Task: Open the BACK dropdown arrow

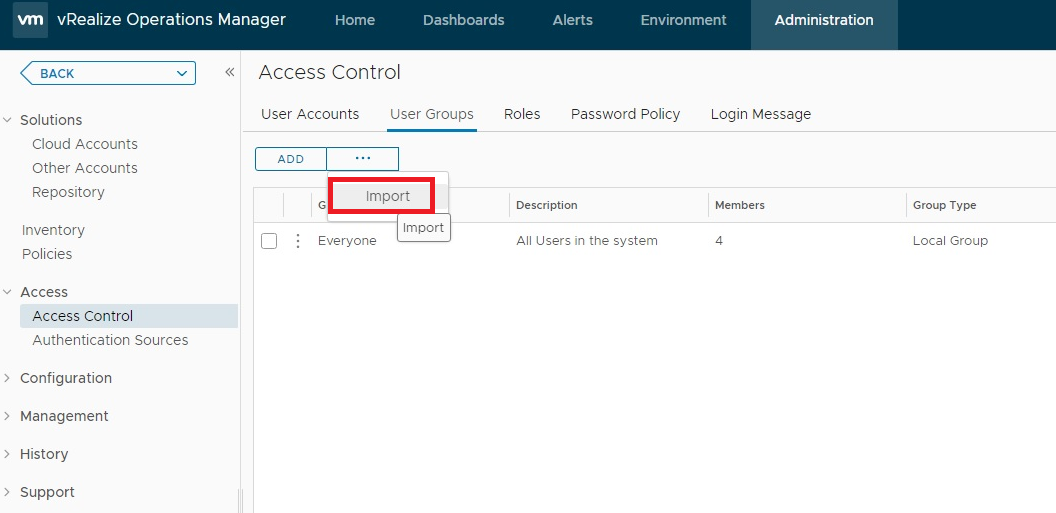Action: point(182,73)
